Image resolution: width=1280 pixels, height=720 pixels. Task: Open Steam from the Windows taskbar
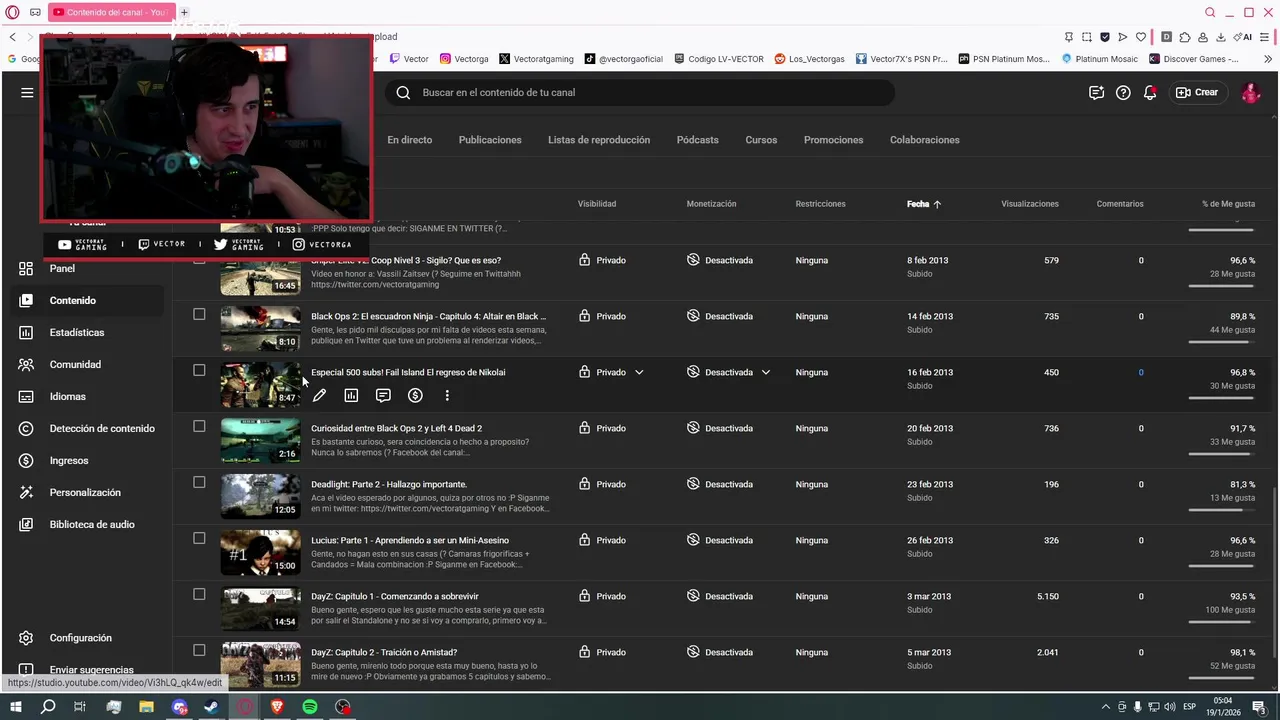[211, 707]
